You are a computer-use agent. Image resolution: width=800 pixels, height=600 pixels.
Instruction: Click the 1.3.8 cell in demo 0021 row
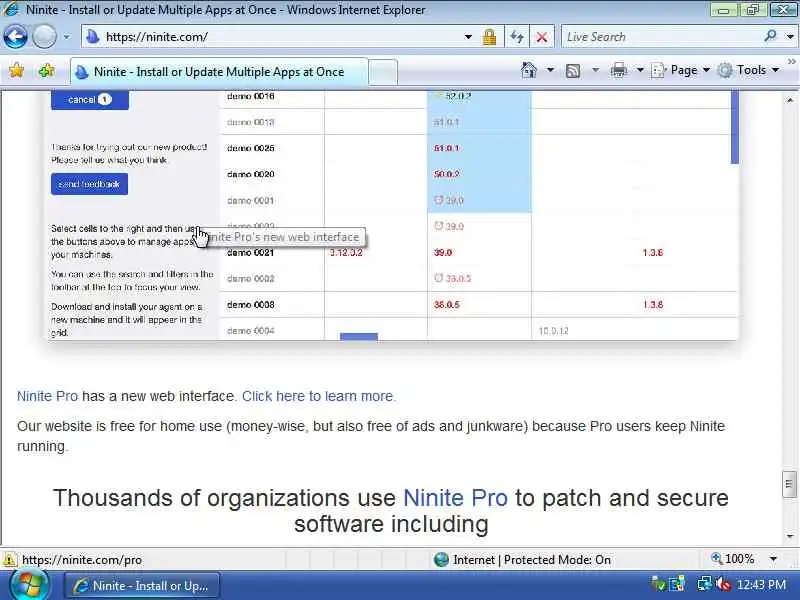coord(653,253)
